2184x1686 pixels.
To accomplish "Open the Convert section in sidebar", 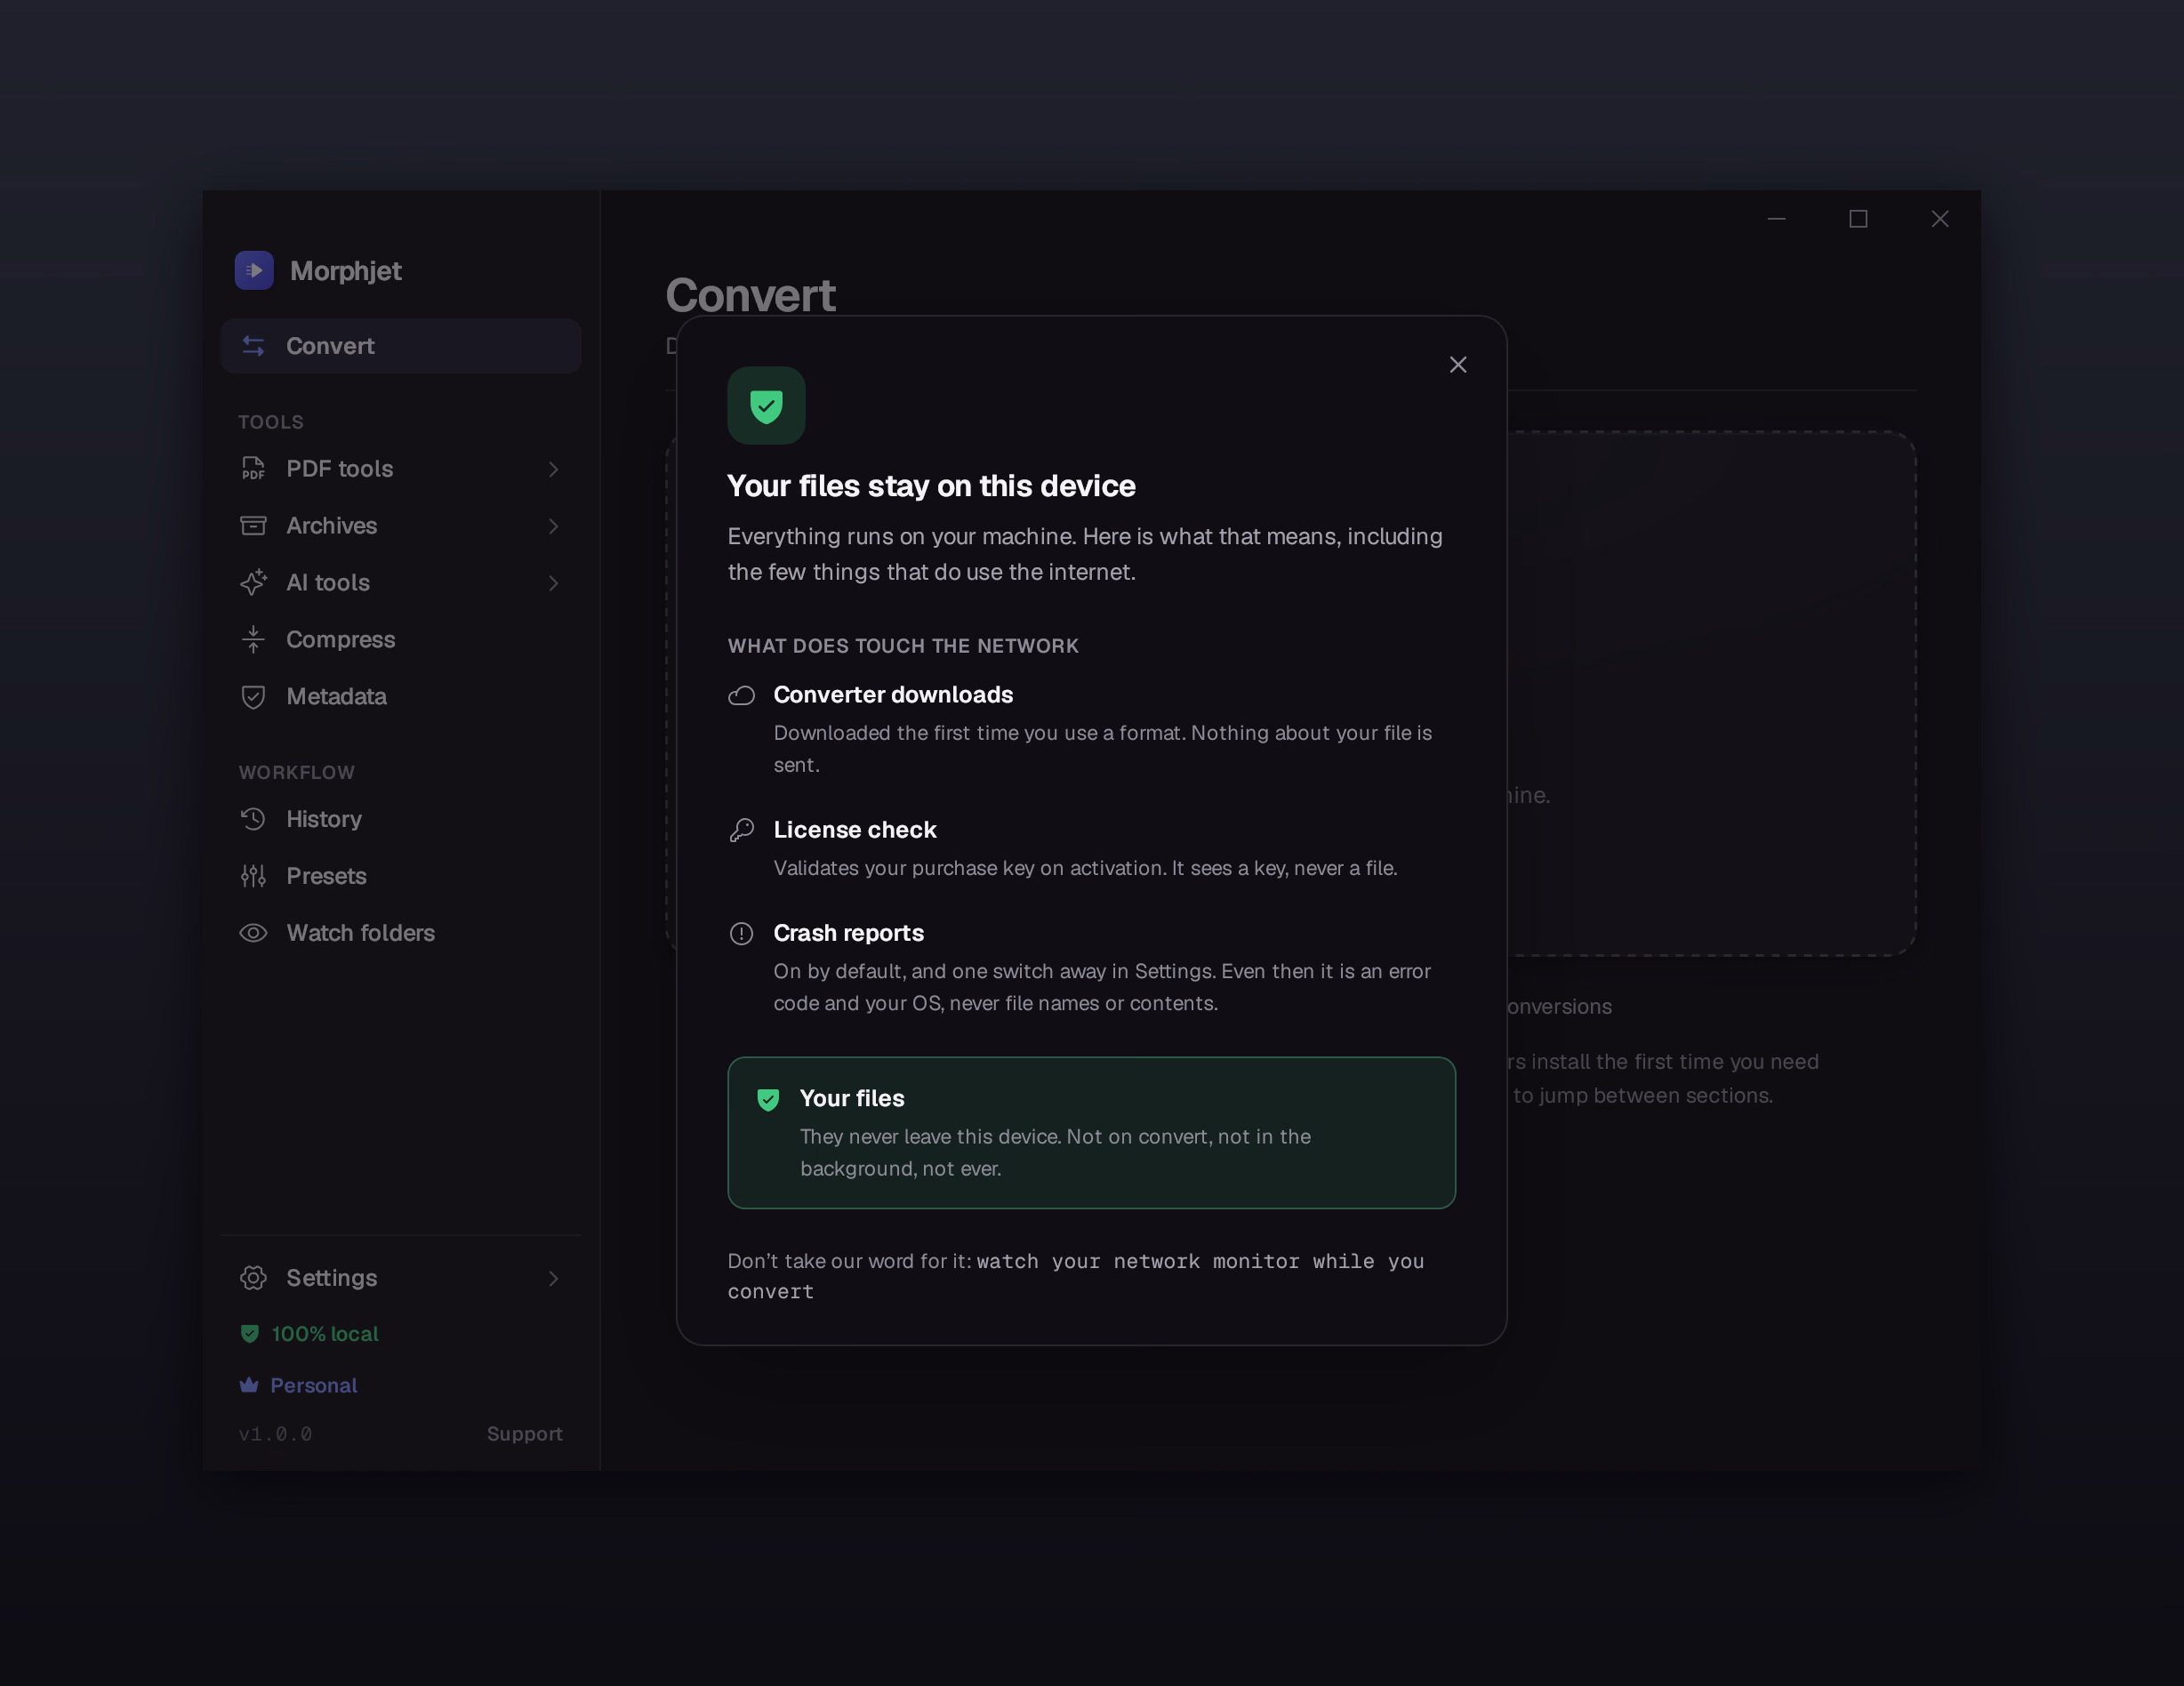I will [x=401, y=346].
